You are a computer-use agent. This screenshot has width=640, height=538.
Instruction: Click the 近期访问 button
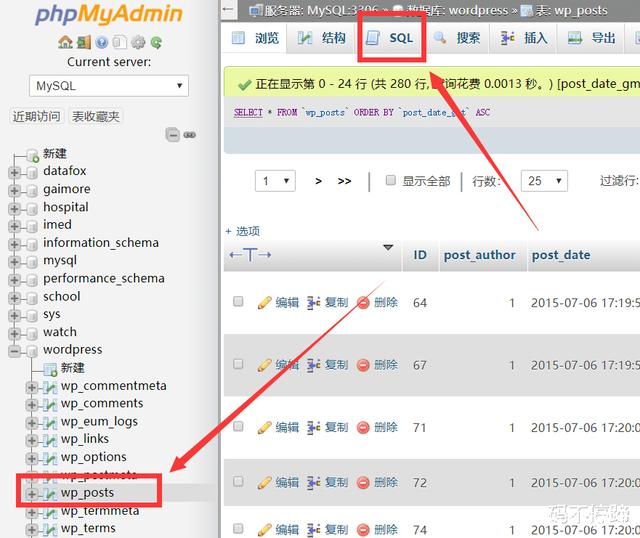pos(37,116)
